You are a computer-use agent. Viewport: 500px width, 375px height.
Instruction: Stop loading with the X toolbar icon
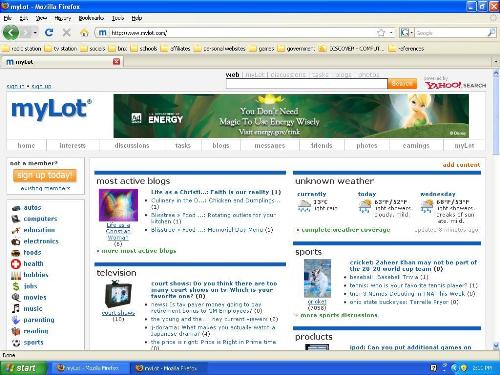coord(67,32)
